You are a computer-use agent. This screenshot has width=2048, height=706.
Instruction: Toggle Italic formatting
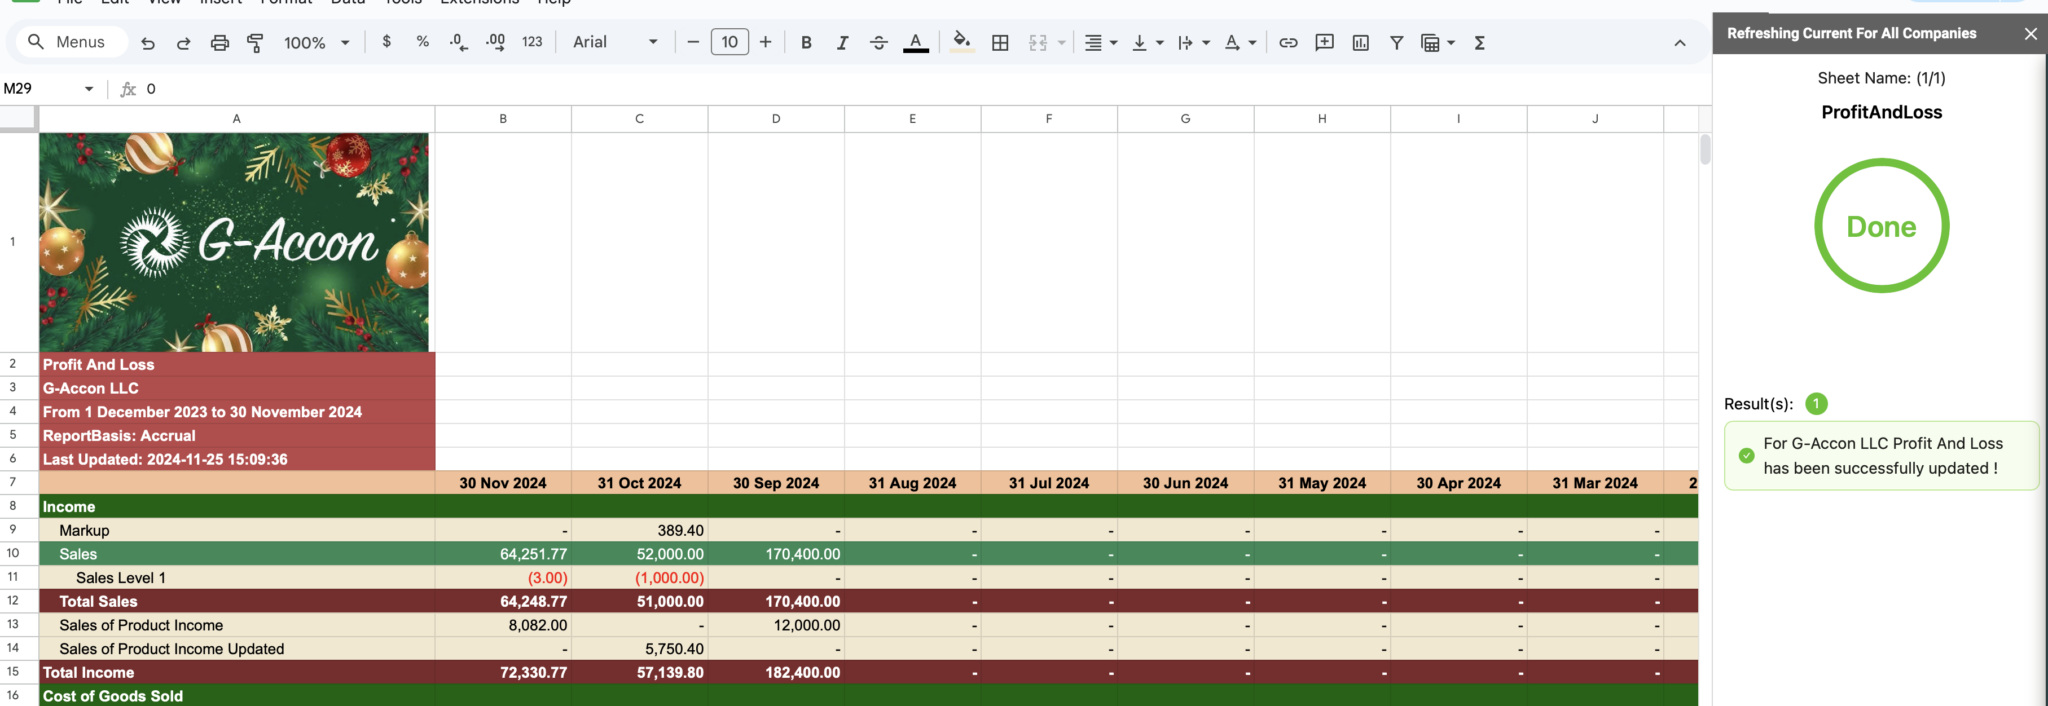tap(843, 42)
